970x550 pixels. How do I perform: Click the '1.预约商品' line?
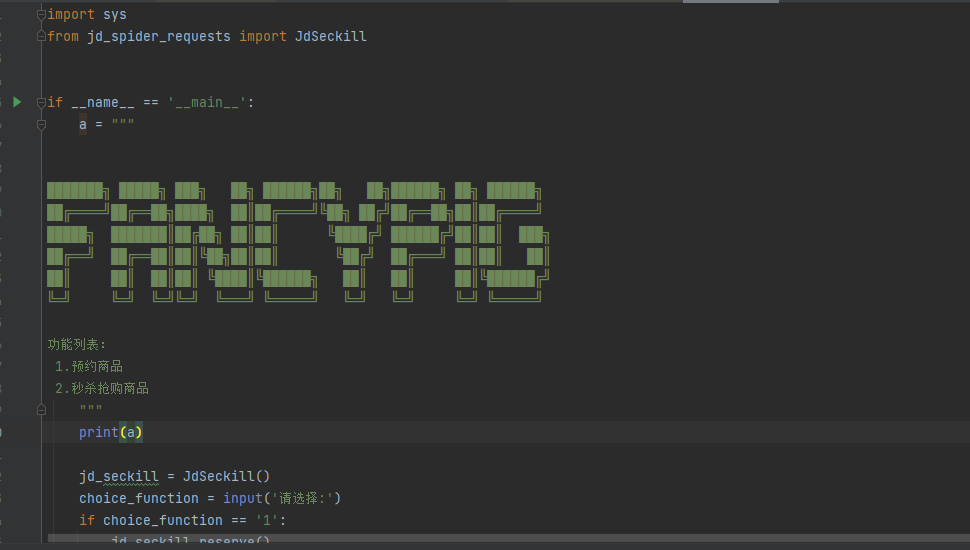click(x=88, y=366)
